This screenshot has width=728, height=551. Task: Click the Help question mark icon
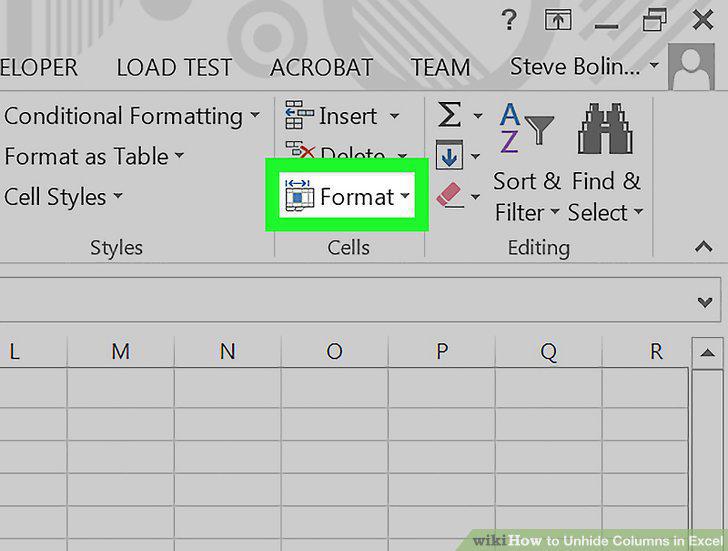click(x=509, y=20)
